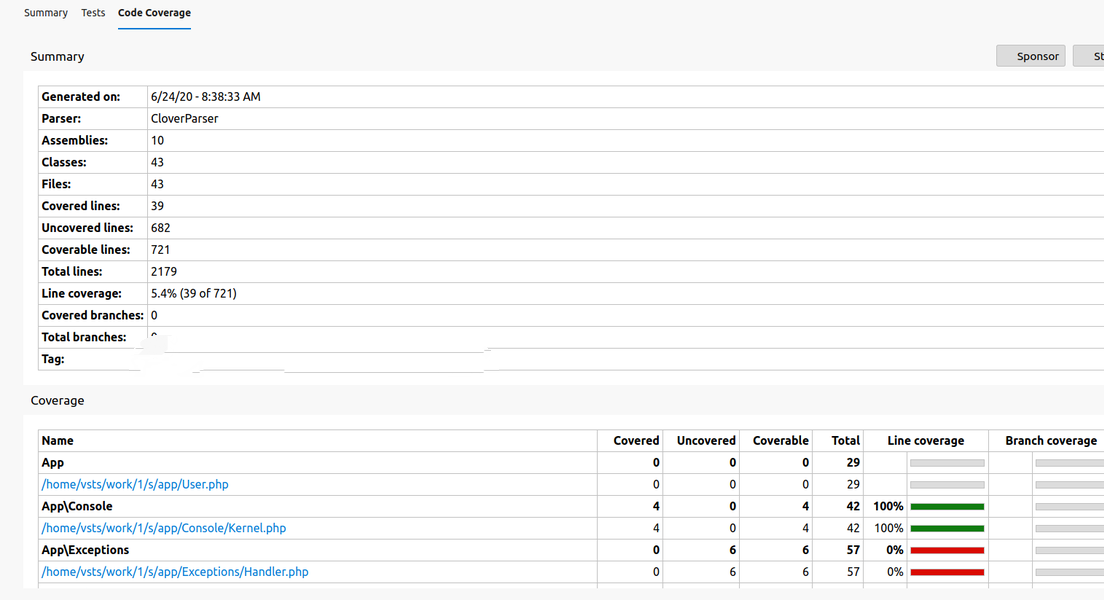1104x600 pixels.
Task: Switch to the Tests tab
Action: point(93,12)
